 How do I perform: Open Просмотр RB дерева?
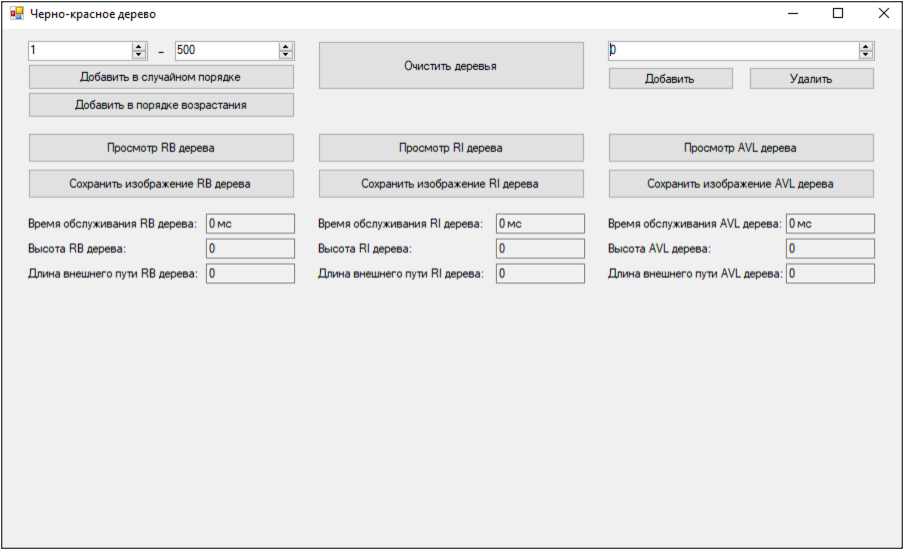[161, 148]
